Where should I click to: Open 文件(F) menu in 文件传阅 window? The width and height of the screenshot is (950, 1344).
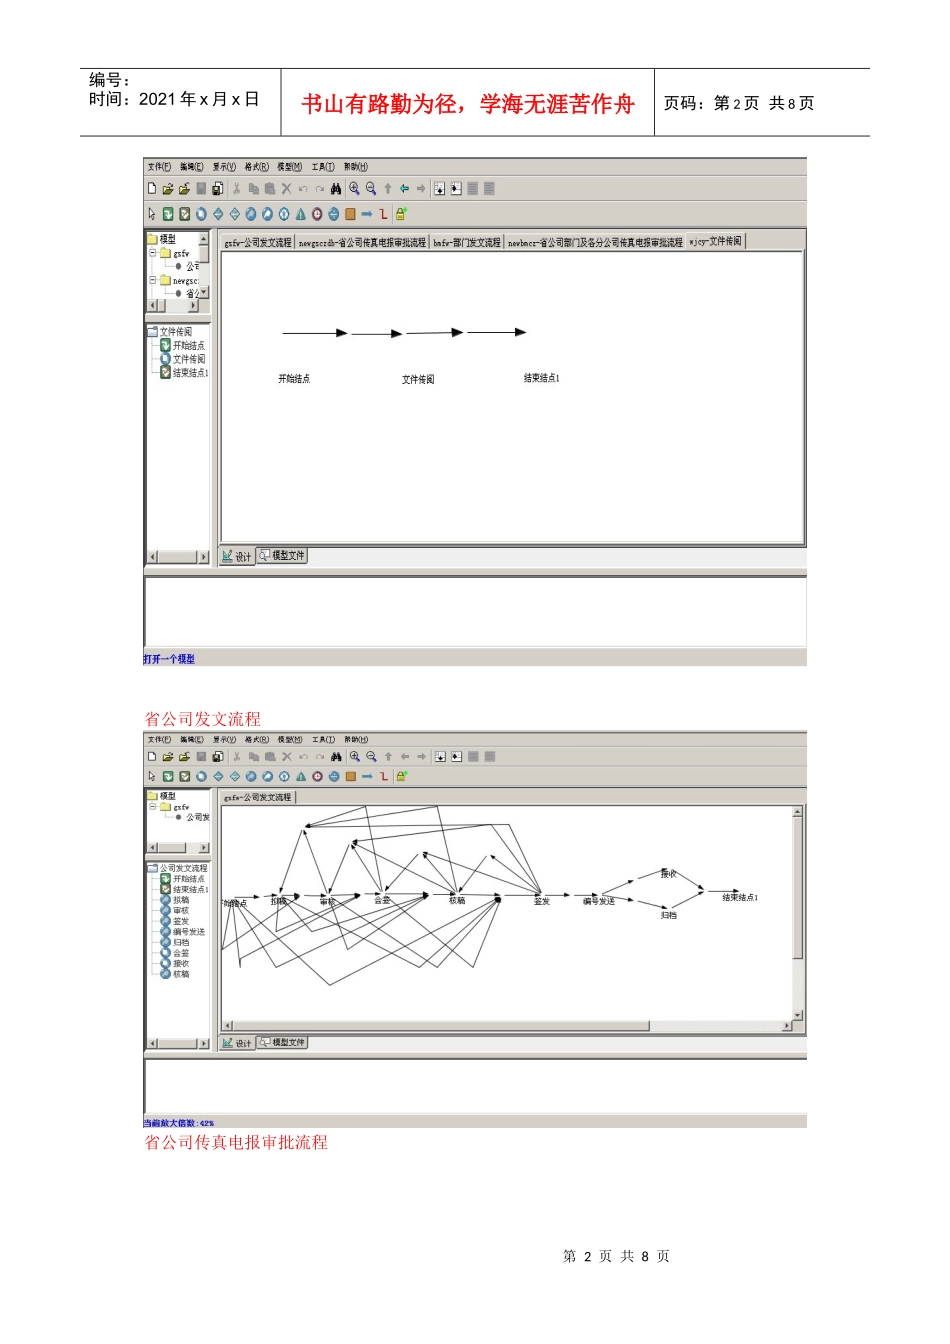pos(159,167)
